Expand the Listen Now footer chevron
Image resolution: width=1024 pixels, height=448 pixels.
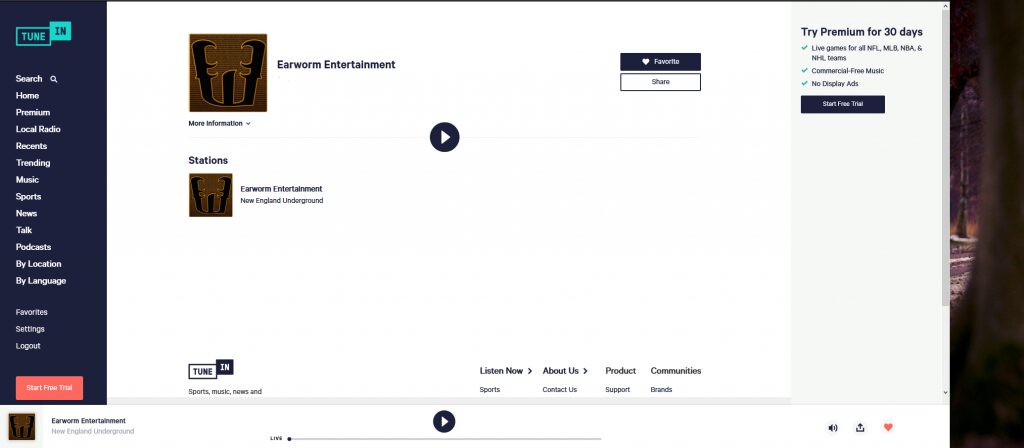coord(530,371)
